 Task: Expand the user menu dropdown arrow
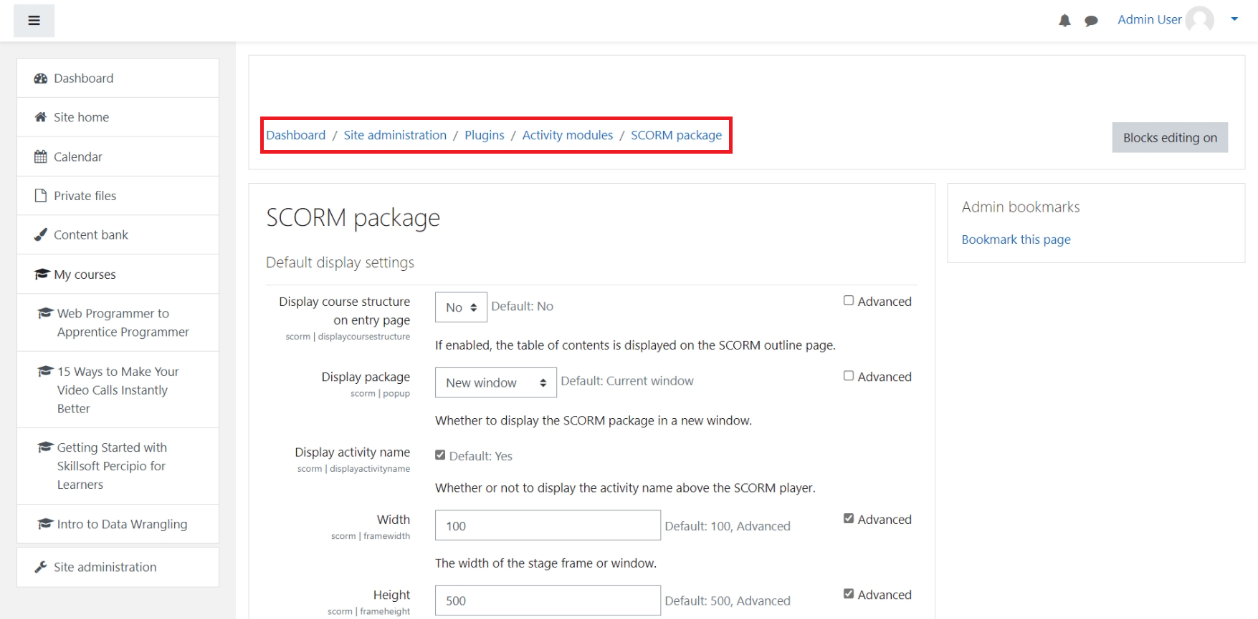pos(1233,21)
